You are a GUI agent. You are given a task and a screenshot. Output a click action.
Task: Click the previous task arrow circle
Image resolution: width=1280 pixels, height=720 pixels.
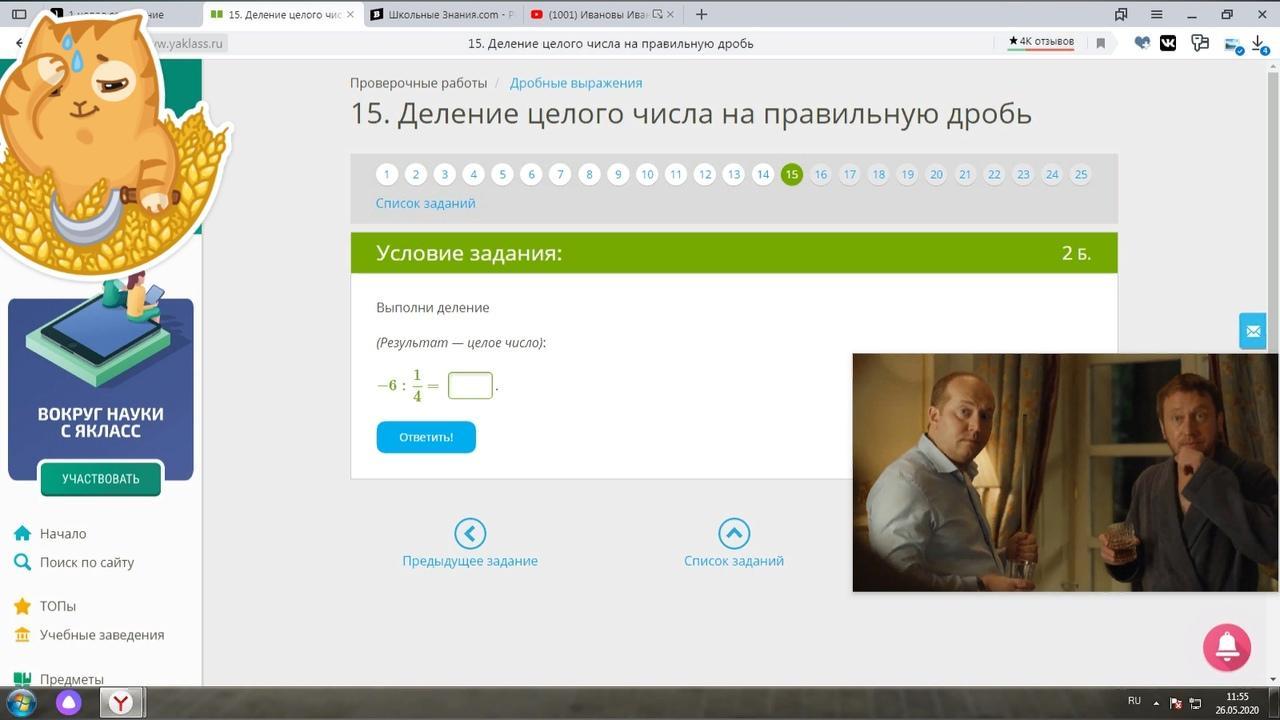(x=470, y=533)
